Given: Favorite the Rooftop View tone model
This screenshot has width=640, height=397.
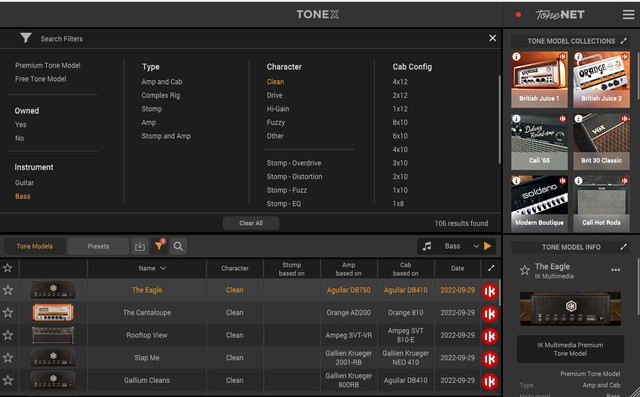Looking at the screenshot, I should pos(8,335).
